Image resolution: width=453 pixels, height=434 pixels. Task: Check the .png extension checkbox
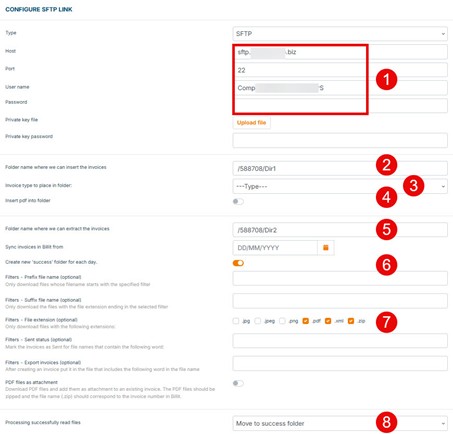pyautogui.click(x=282, y=321)
